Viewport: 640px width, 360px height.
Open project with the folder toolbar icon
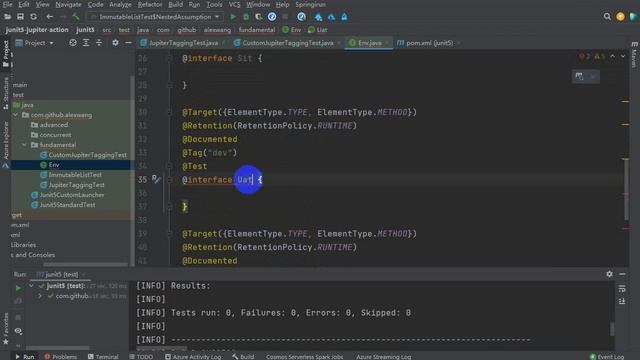click(x=7, y=17)
